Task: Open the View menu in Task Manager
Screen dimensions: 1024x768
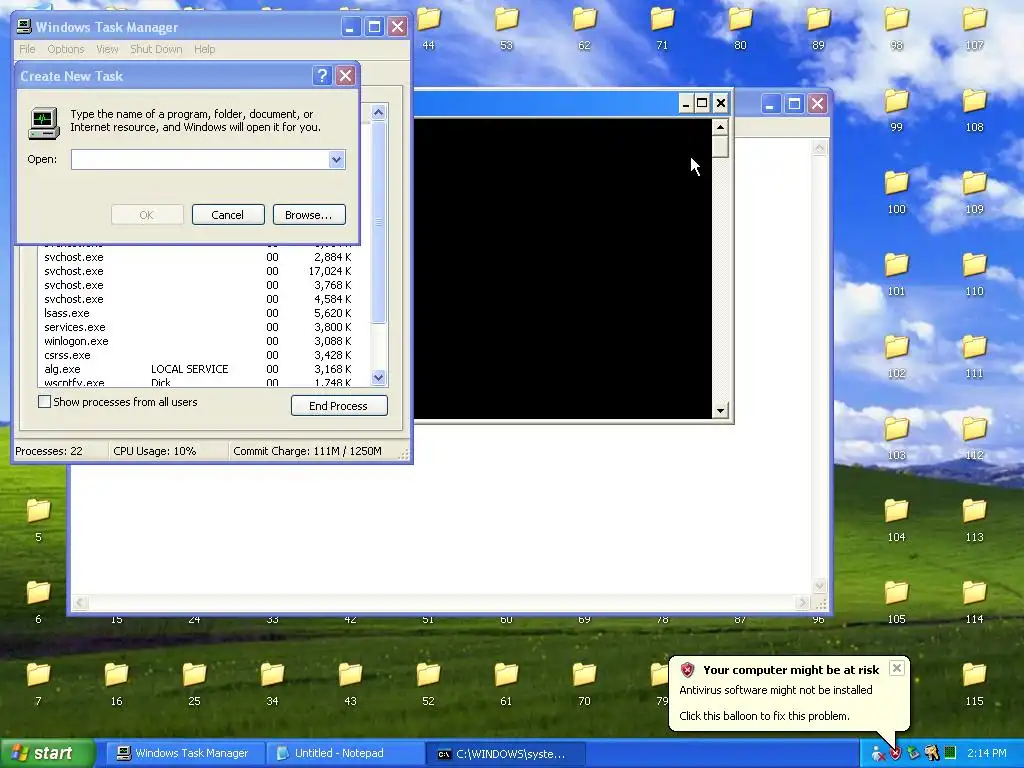Action: coord(108,49)
